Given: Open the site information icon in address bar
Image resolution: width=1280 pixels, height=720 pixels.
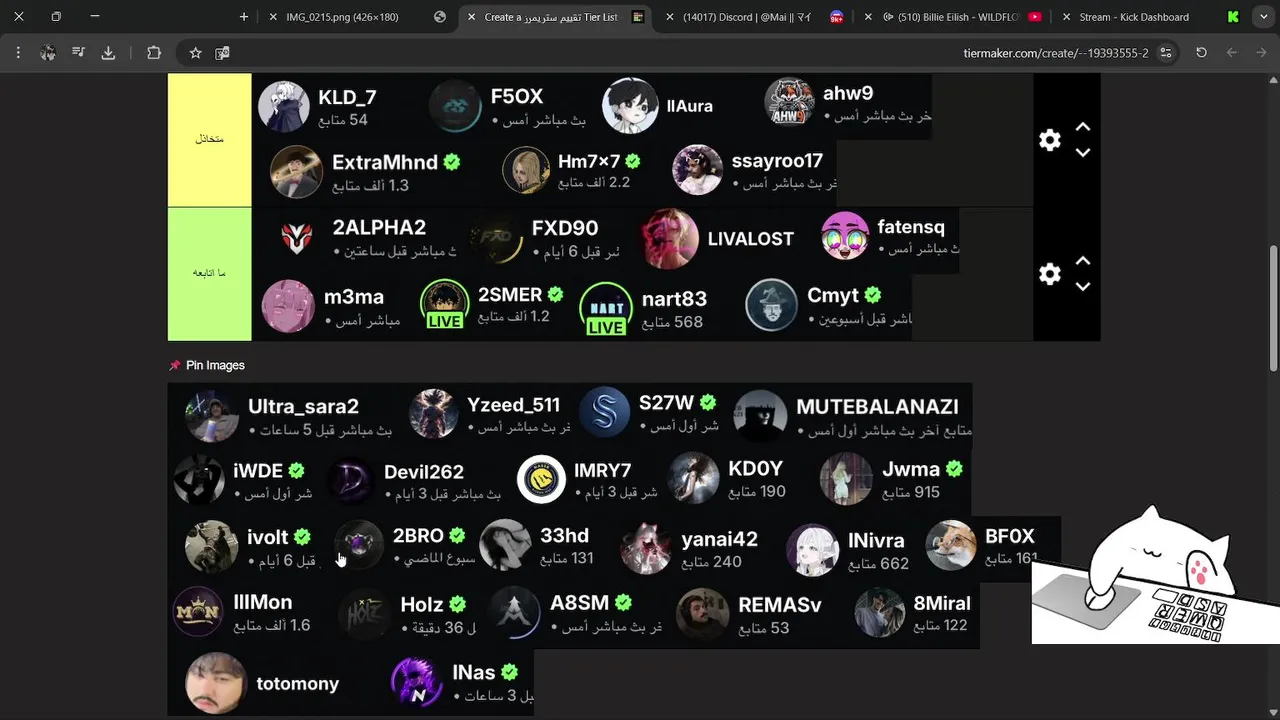Looking at the screenshot, I should pyautogui.click(x=1166, y=53).
